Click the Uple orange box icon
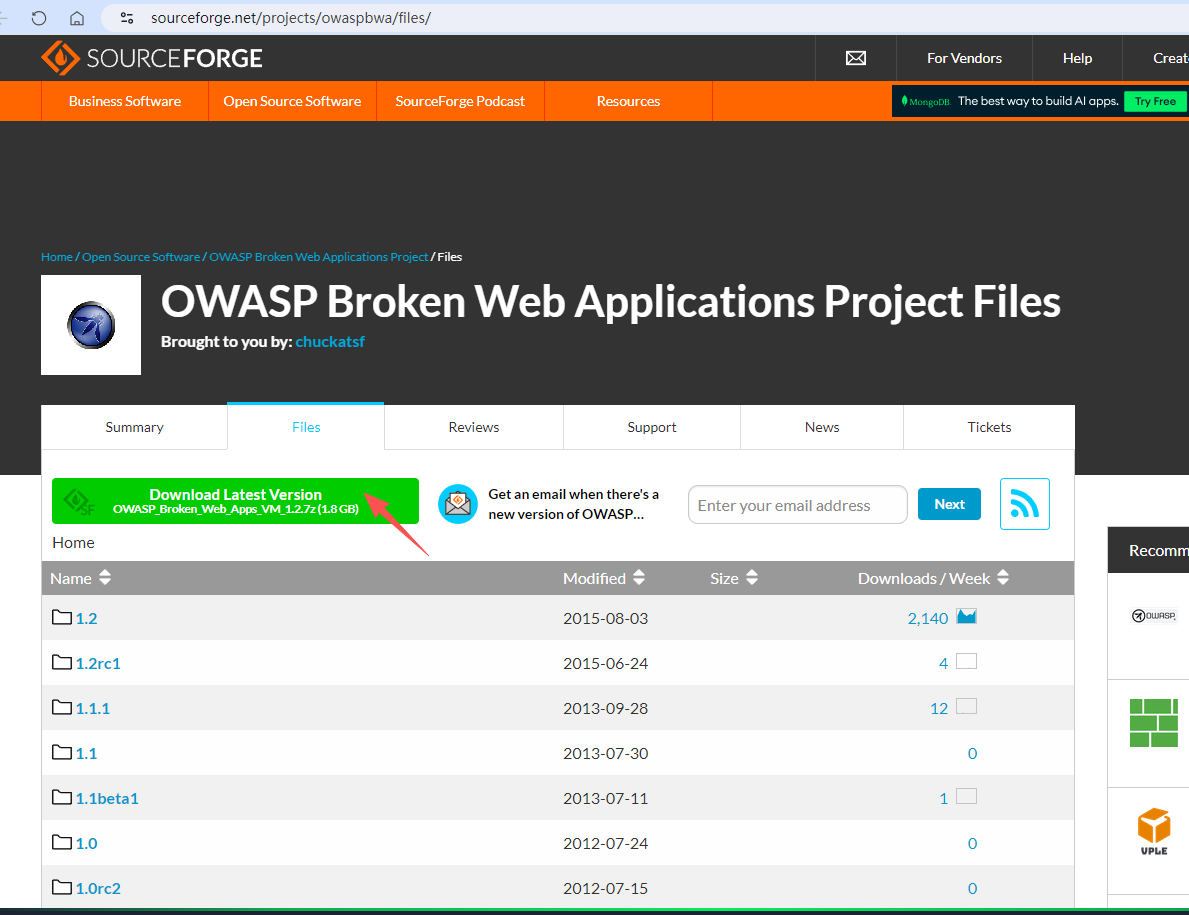Screen dimensions: 1189x915 tap(1153, 832)
